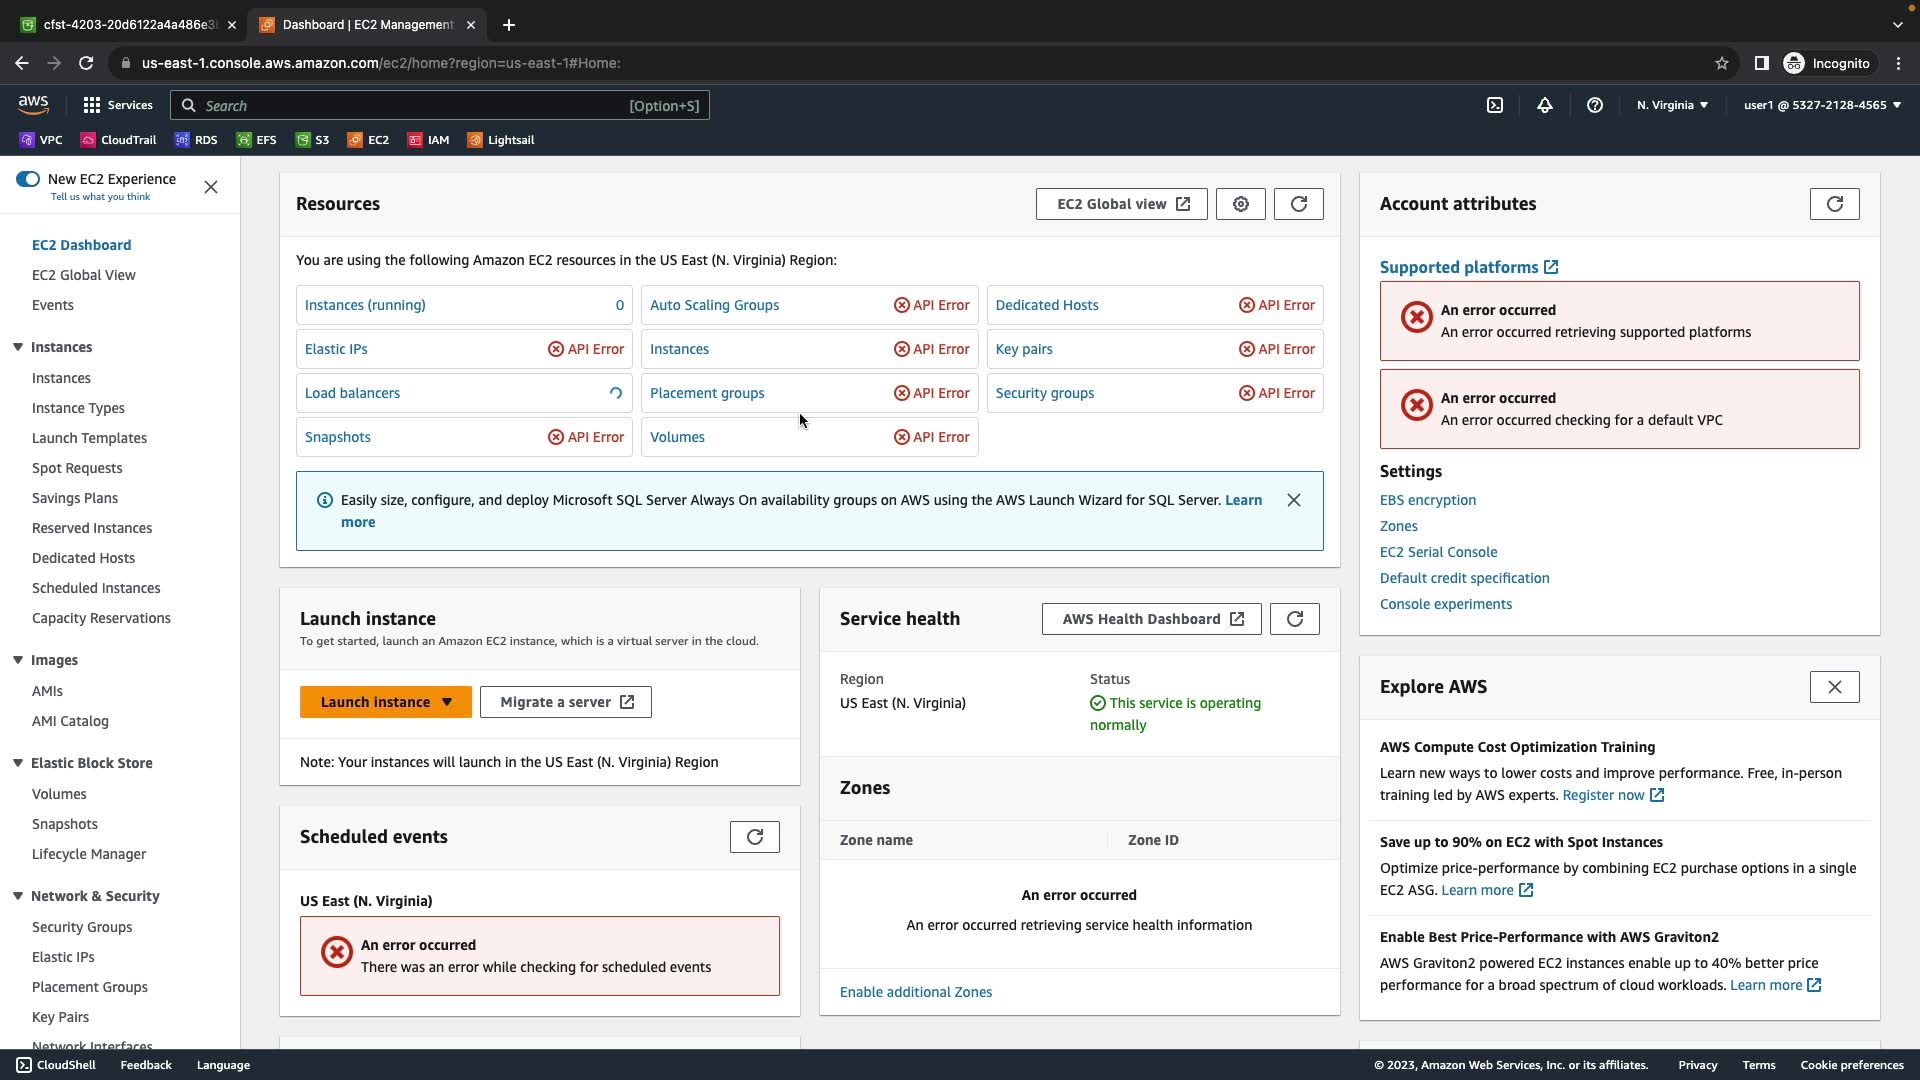Refresh the Scheduled events section

pyautogui.click(x=754, y=837)
